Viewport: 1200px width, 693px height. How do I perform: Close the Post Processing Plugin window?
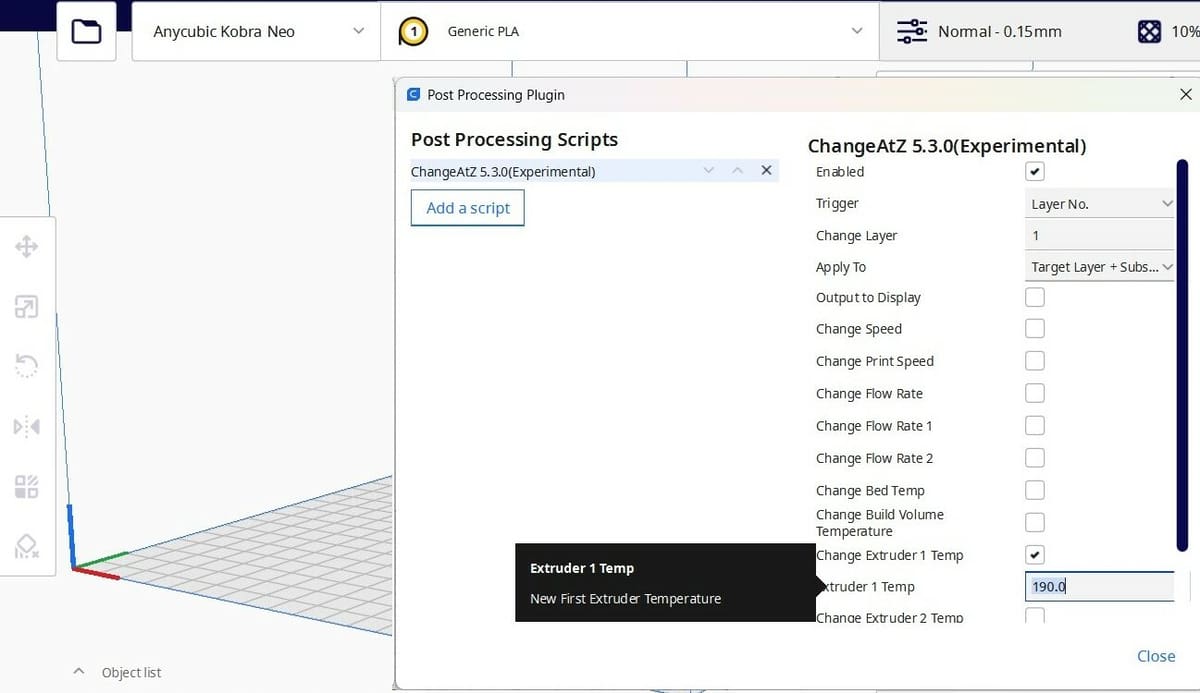pyautogui.click(x=1186, y=94)
